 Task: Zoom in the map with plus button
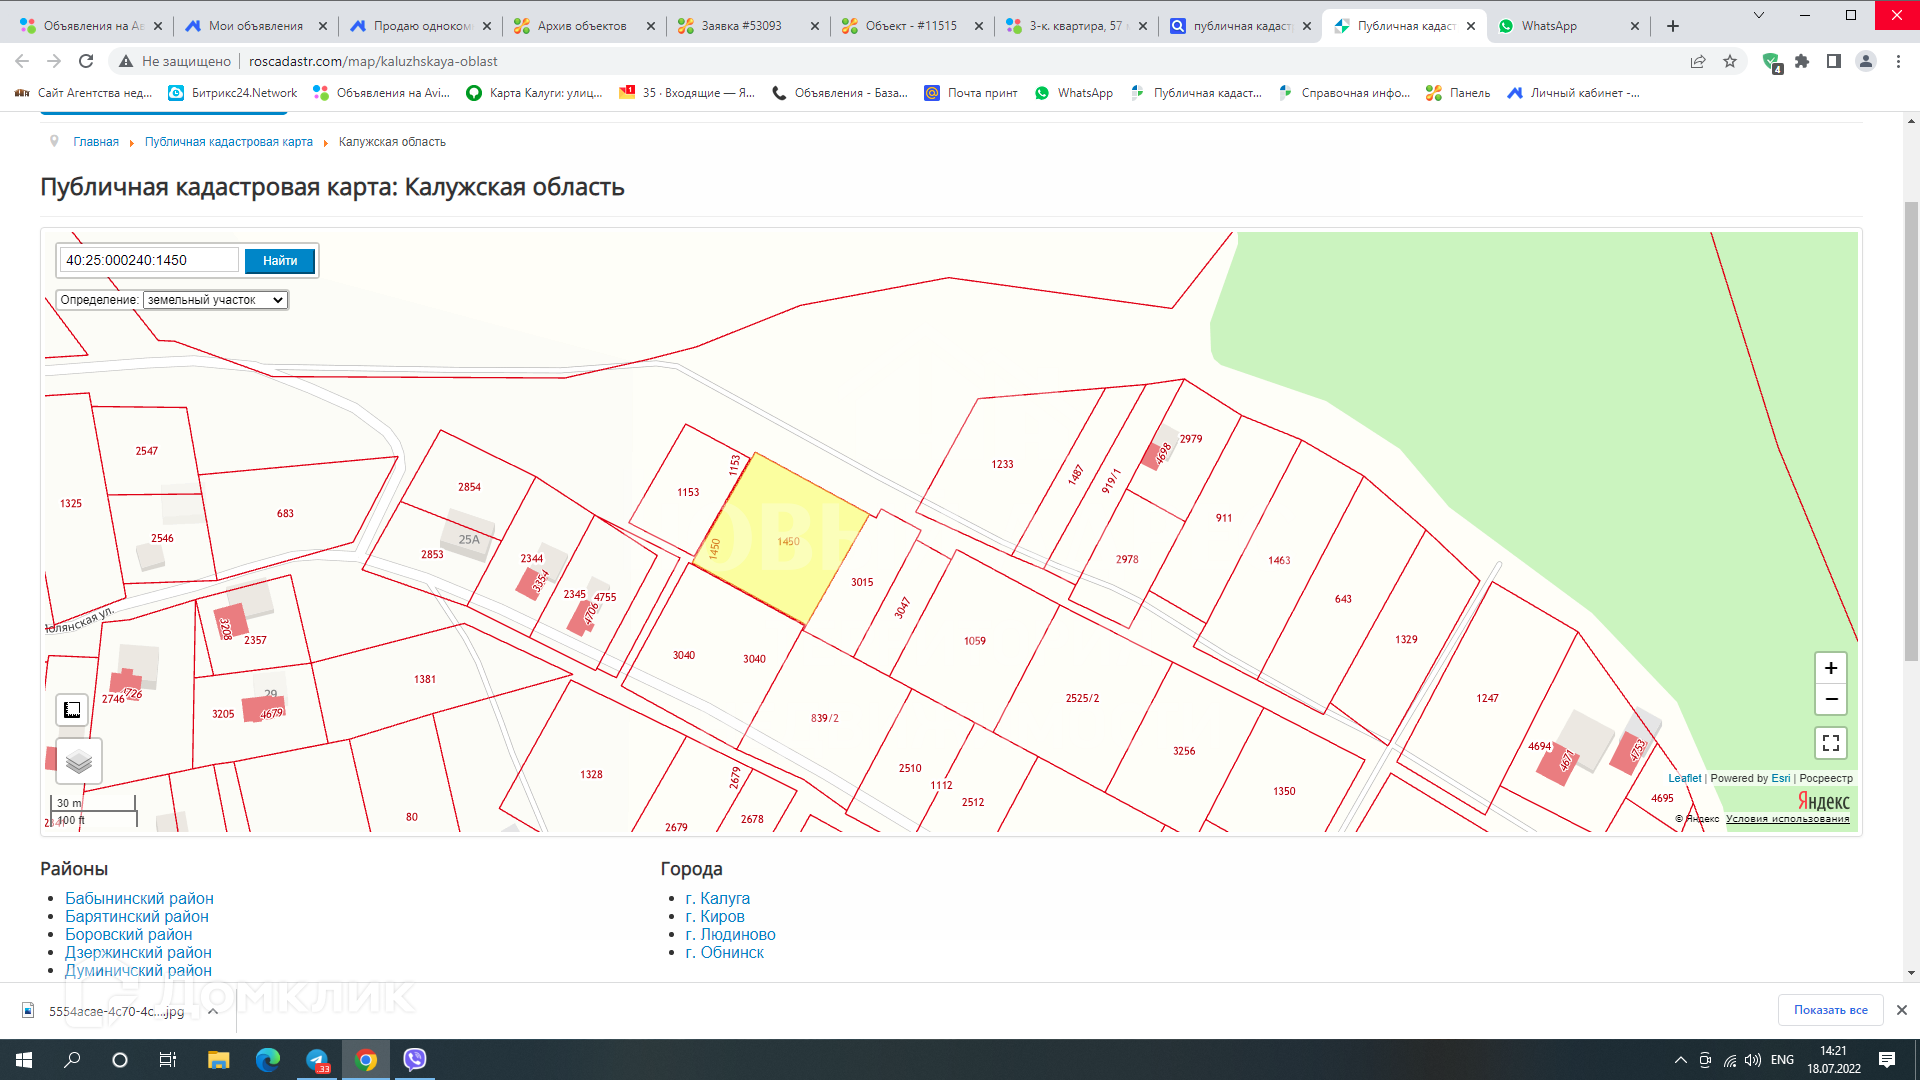coord(1830,668)
